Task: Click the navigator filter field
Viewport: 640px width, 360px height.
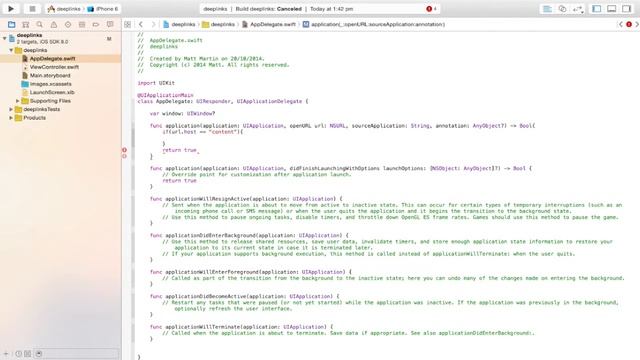Action: coord(76,354)
